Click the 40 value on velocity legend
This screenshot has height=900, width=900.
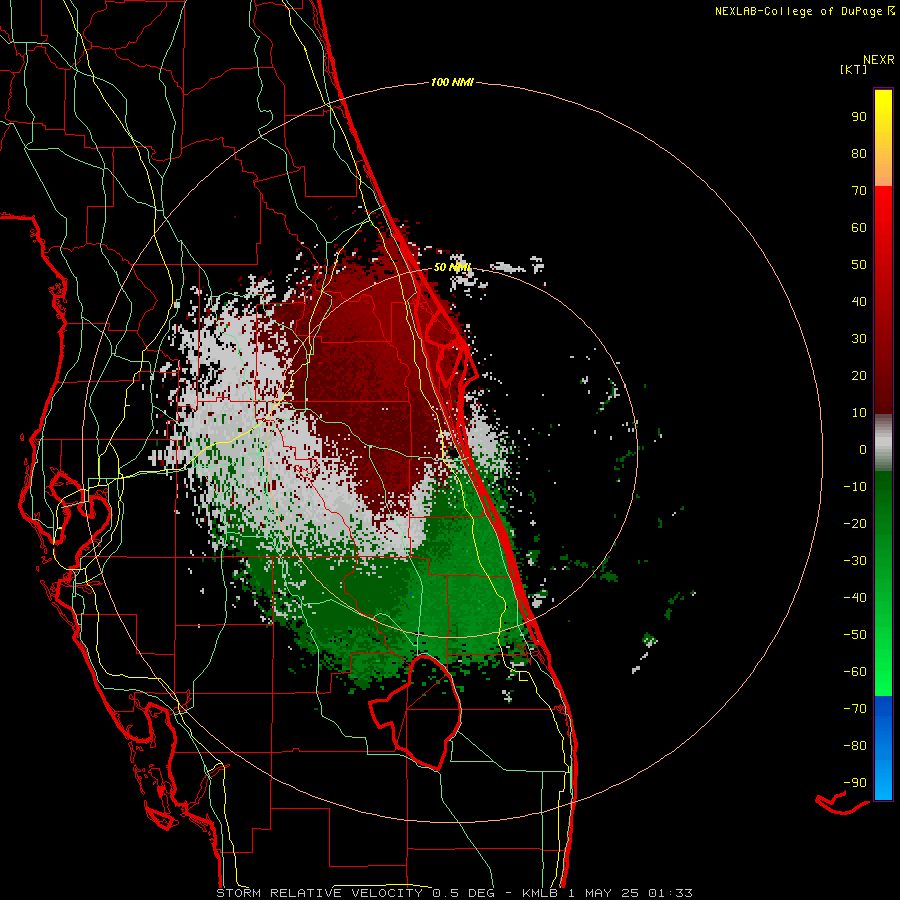(859, 301)
